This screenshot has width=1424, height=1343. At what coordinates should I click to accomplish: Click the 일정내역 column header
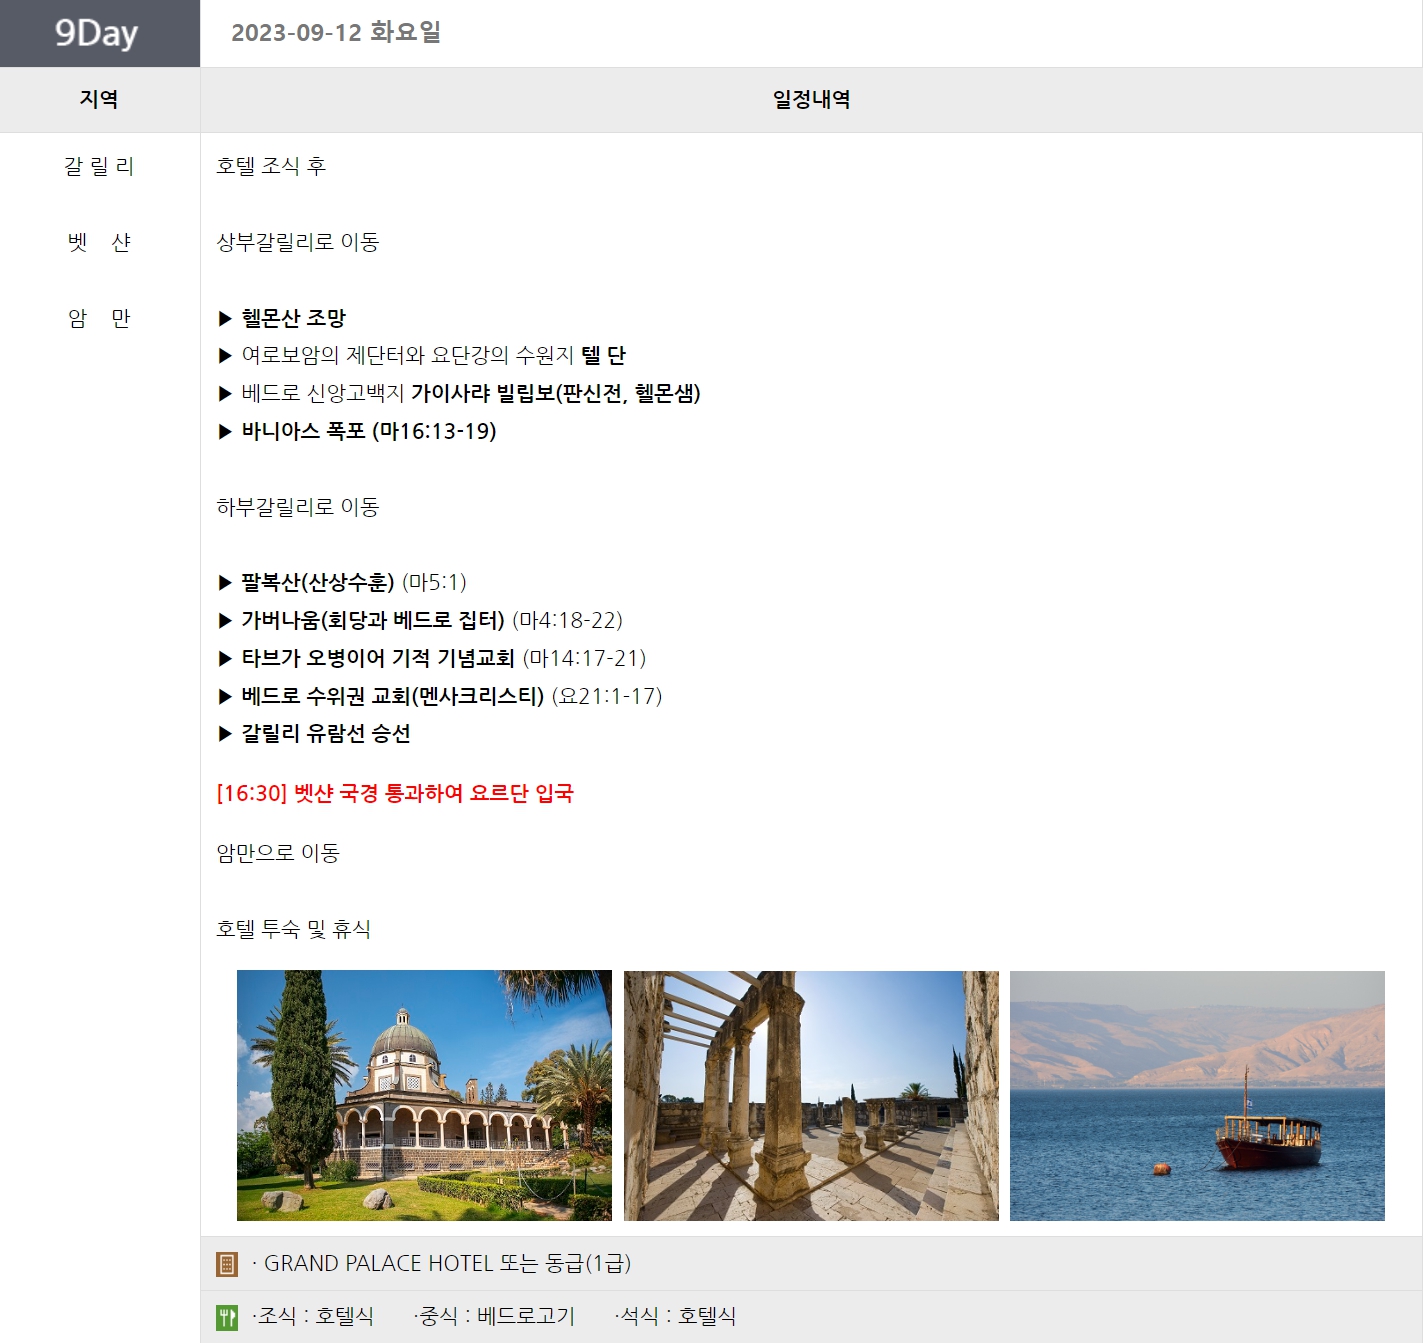point(811,99)
